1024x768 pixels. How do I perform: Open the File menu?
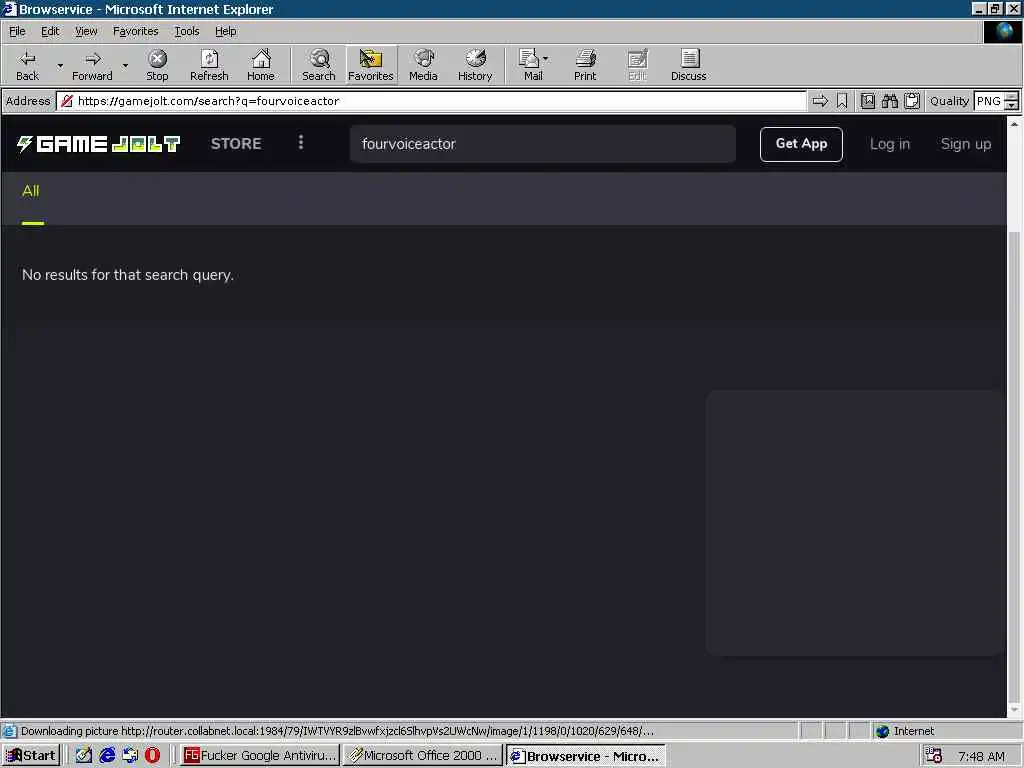(x=17, y=31)
